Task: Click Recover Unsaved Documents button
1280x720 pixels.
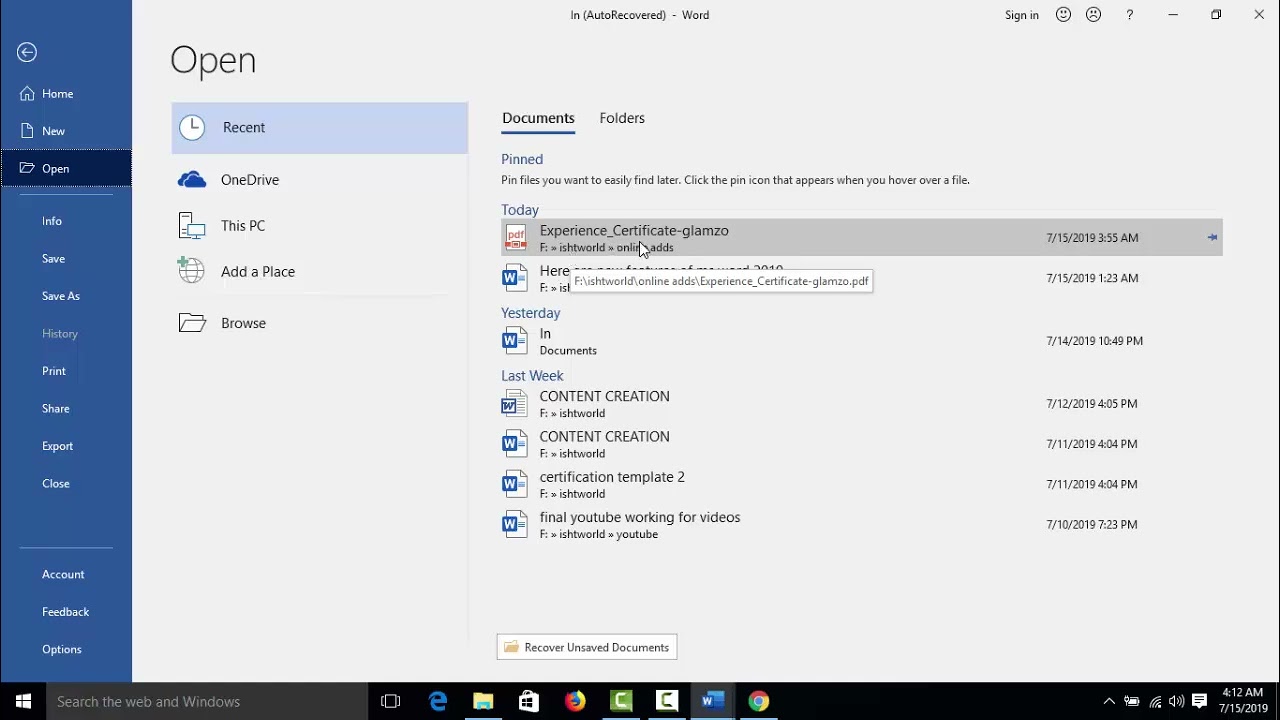Action: 587,647
